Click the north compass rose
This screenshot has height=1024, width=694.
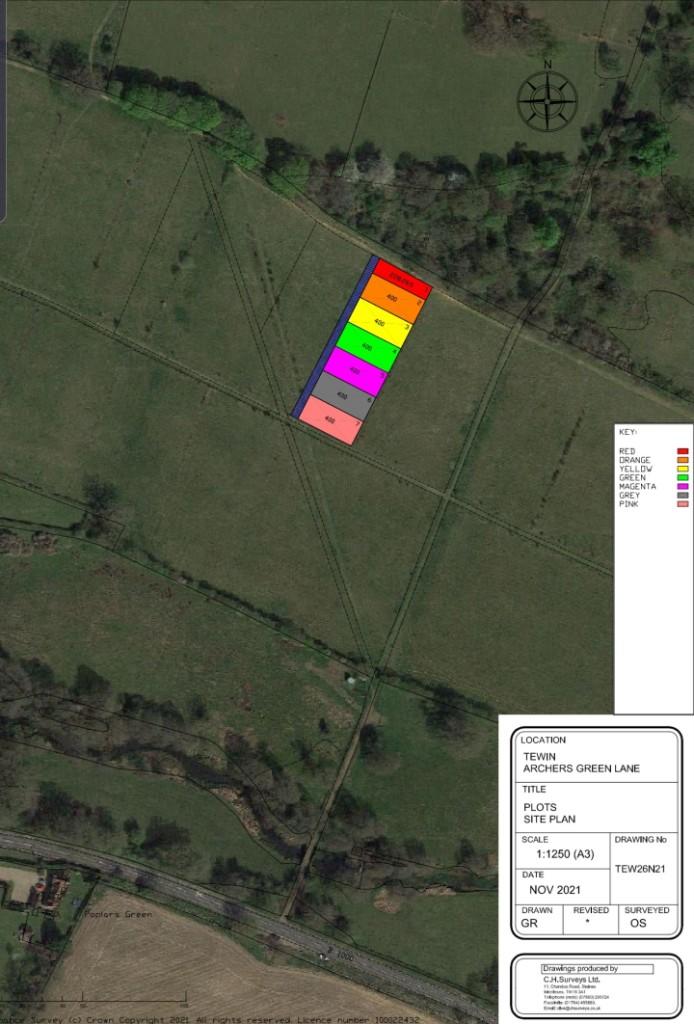[547, 101]
